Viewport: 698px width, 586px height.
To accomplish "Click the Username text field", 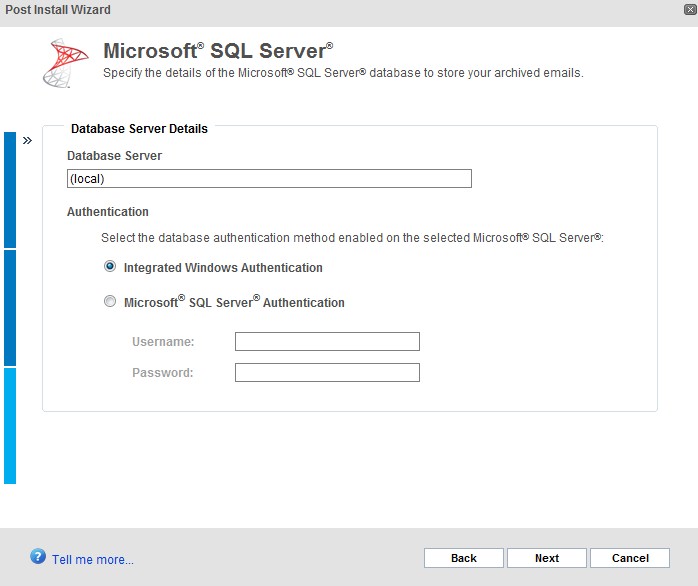I will pos(327,342).
